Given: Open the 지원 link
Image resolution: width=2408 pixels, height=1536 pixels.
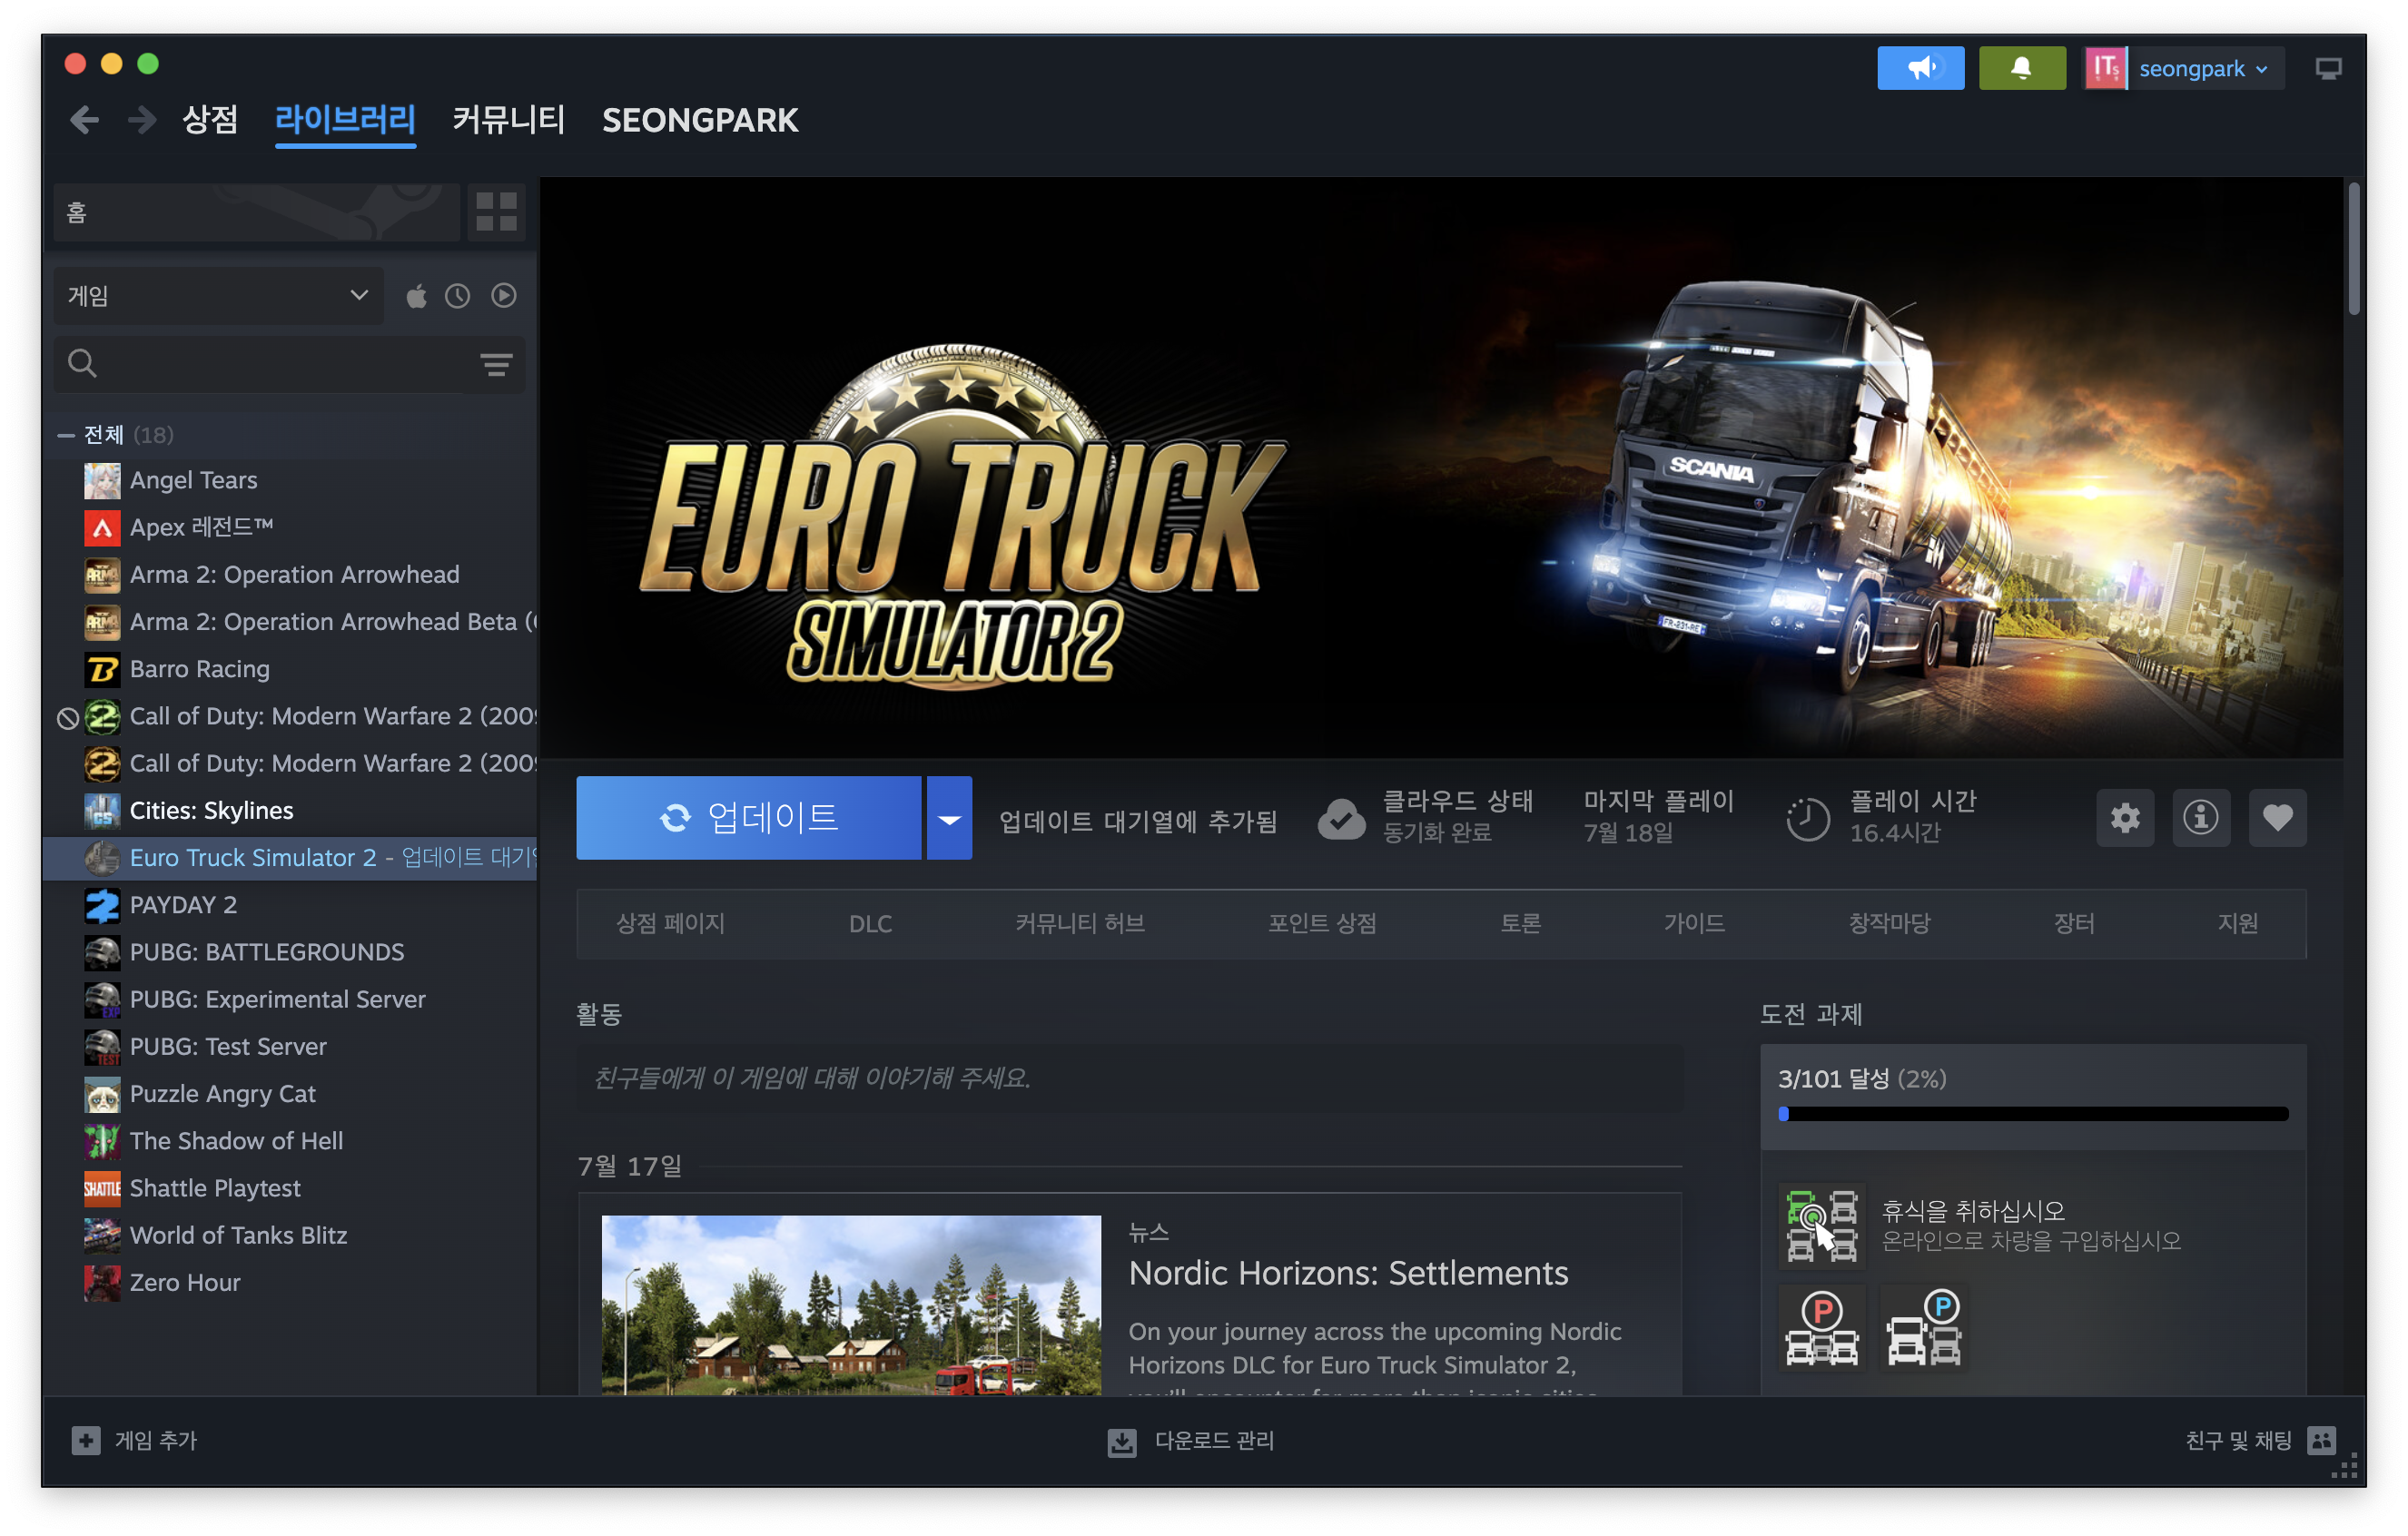Looking at the screenshot, I should click(x=2238, y=924).
